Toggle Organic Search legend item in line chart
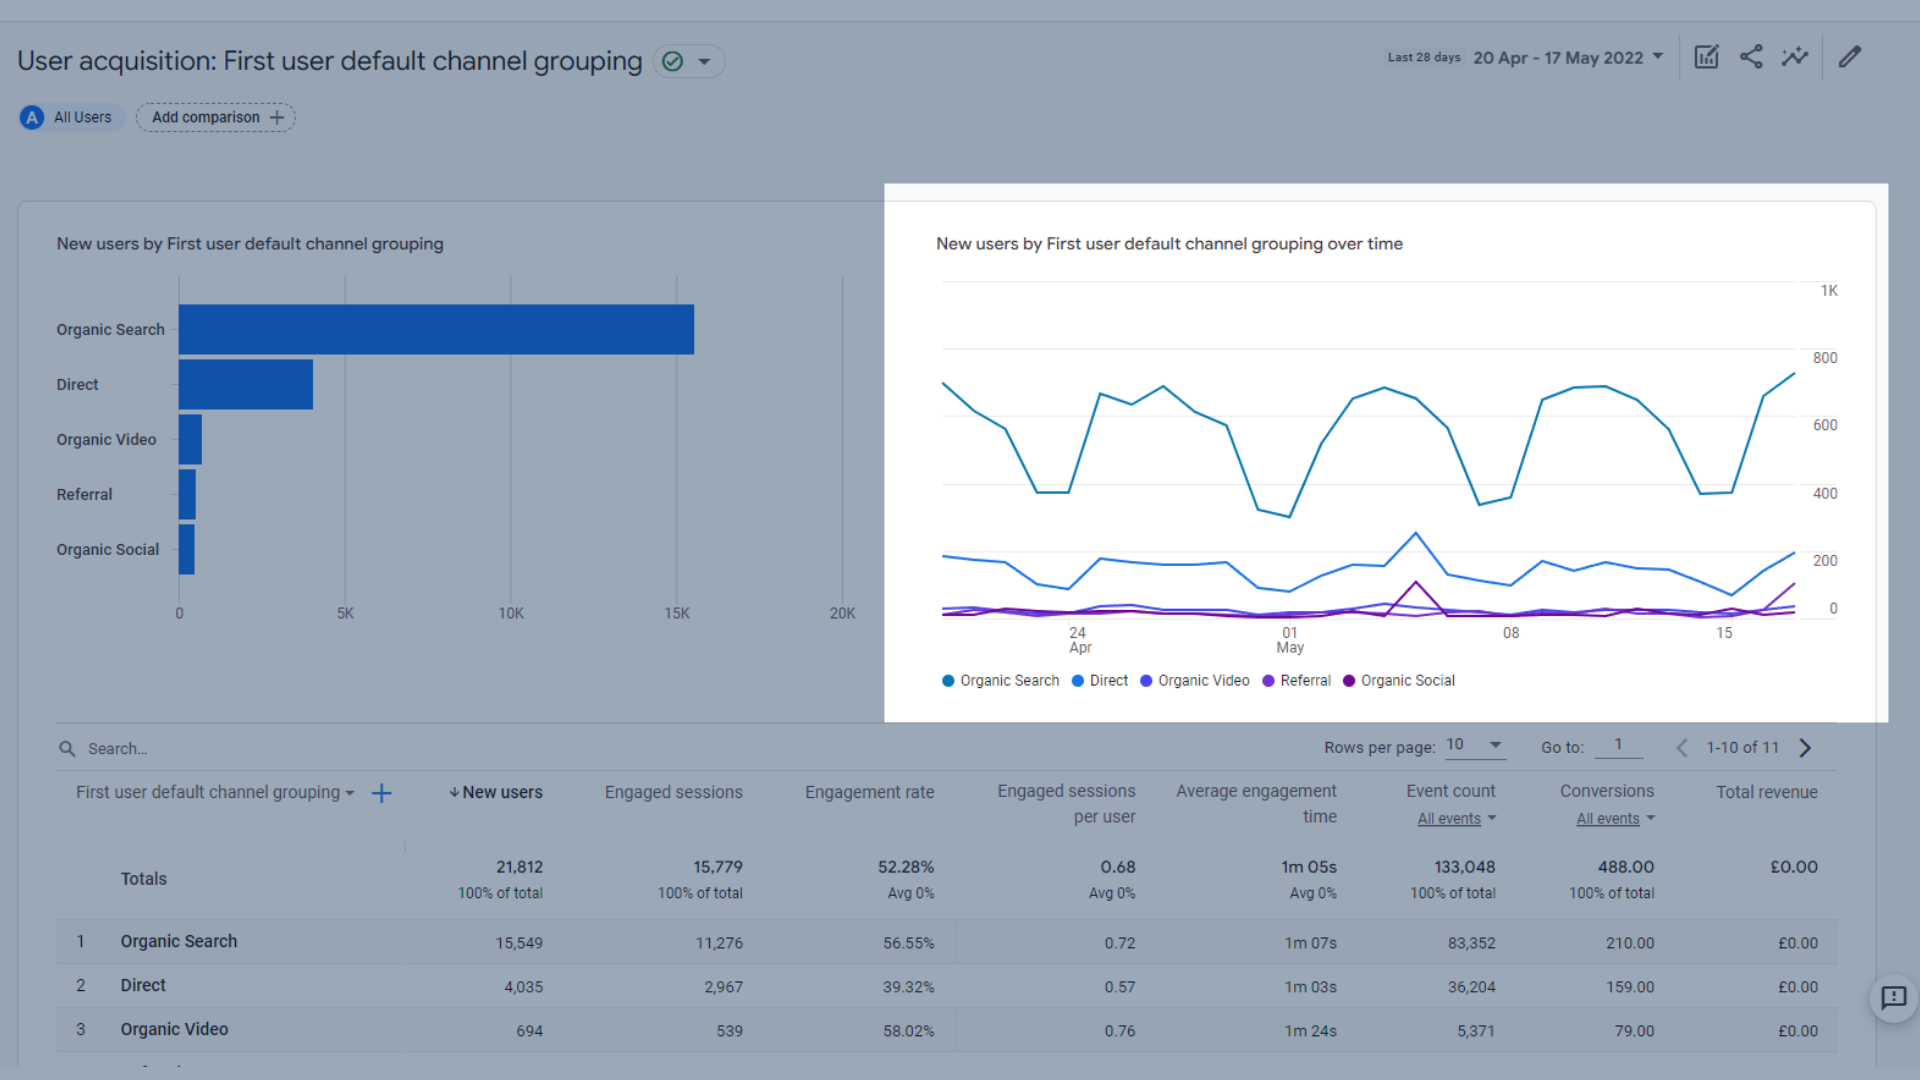1920x1080 pixels. 1000,681
